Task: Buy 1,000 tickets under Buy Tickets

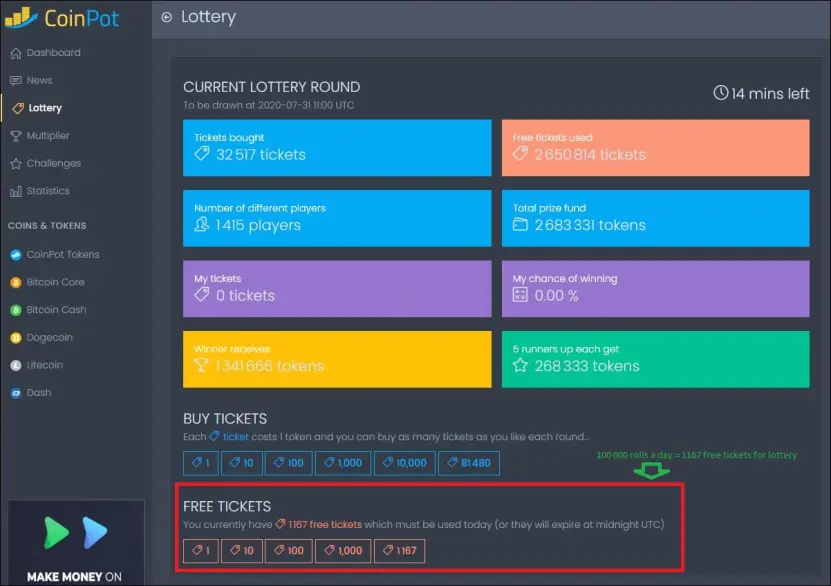Action: [343, 463]
